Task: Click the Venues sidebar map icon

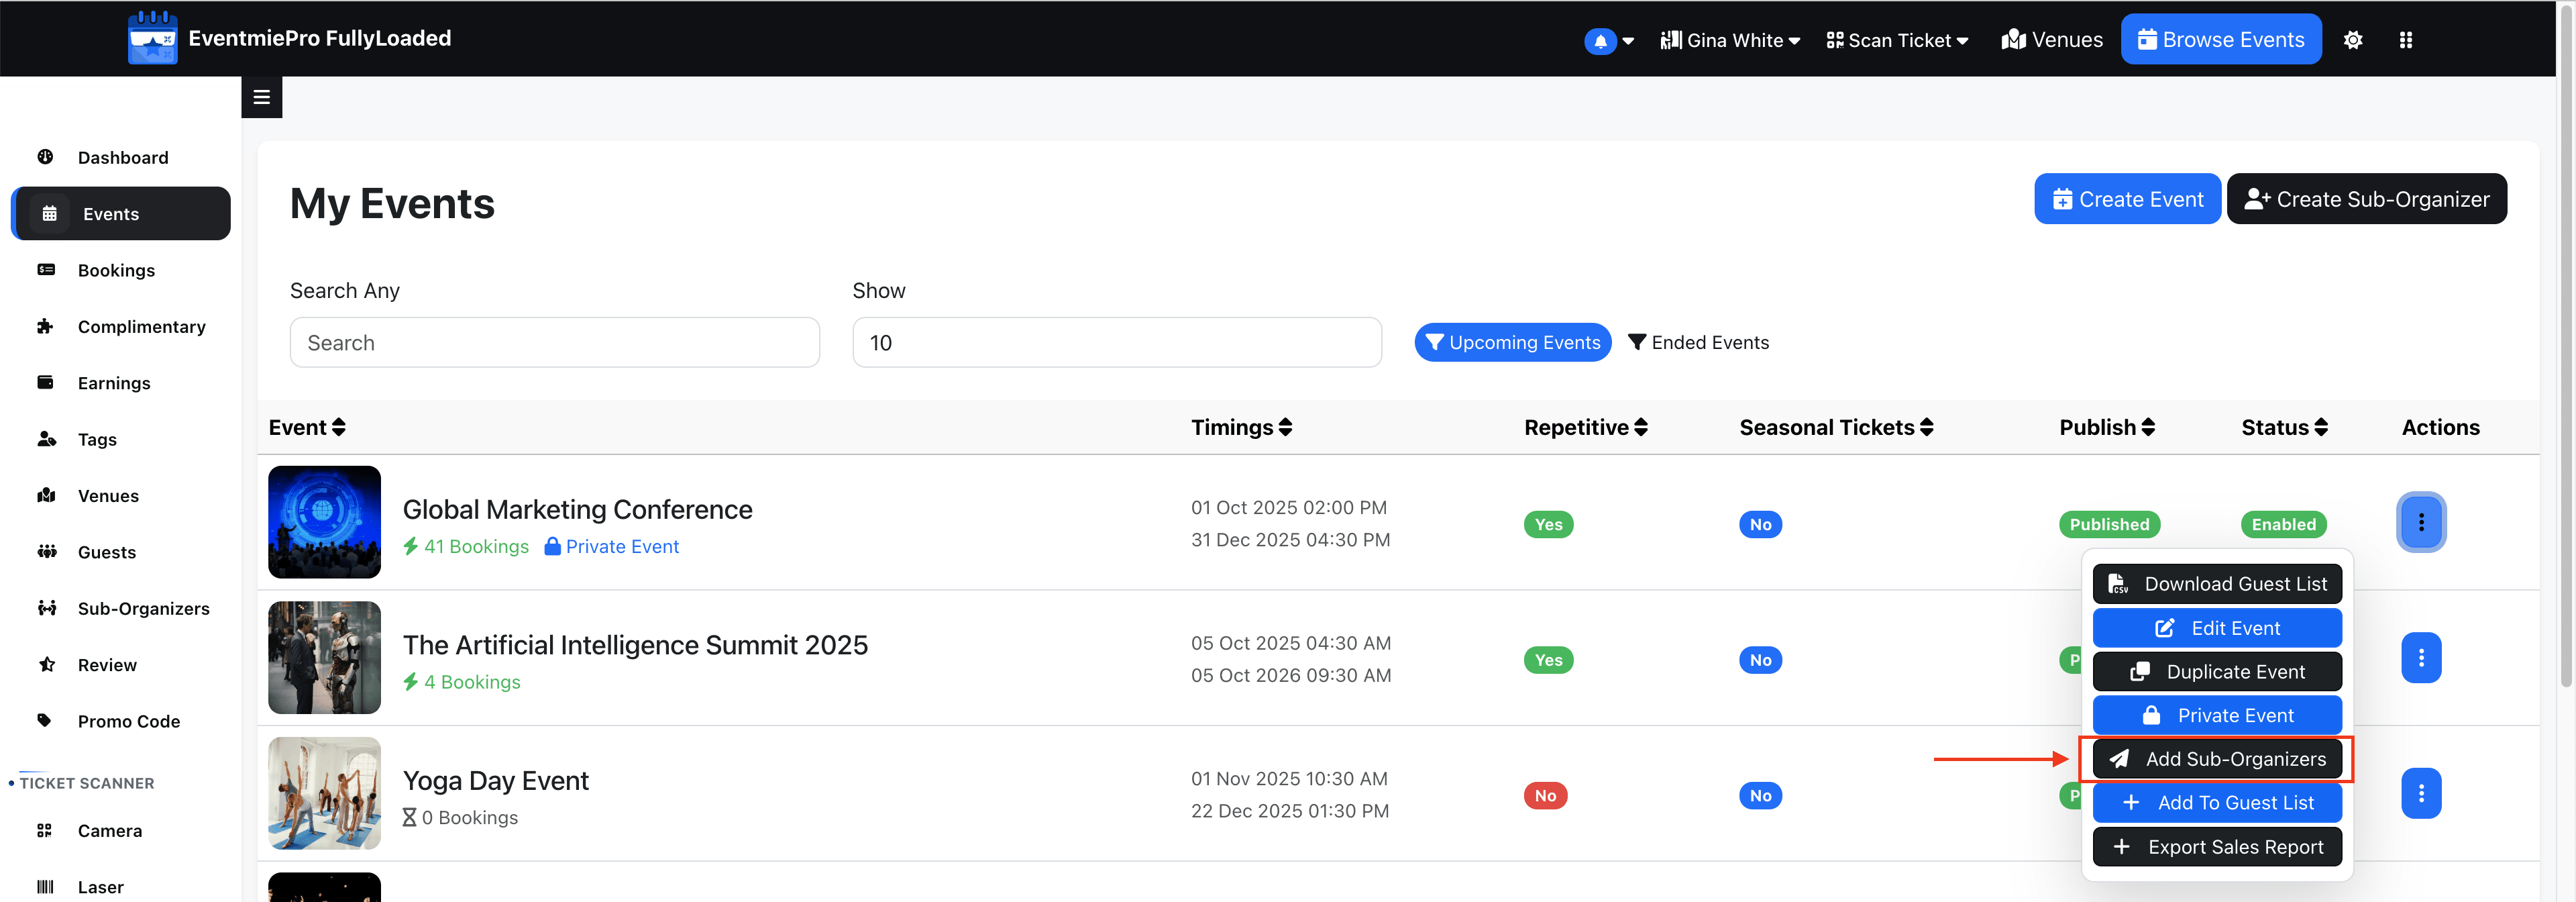Action: tap(46, 495)
